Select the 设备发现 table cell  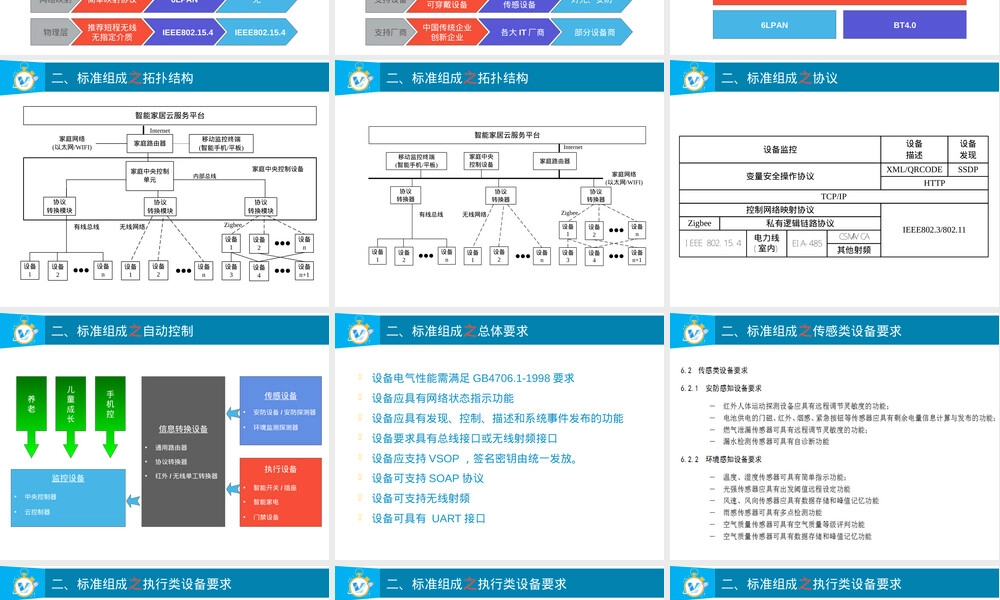click(967, 149)
